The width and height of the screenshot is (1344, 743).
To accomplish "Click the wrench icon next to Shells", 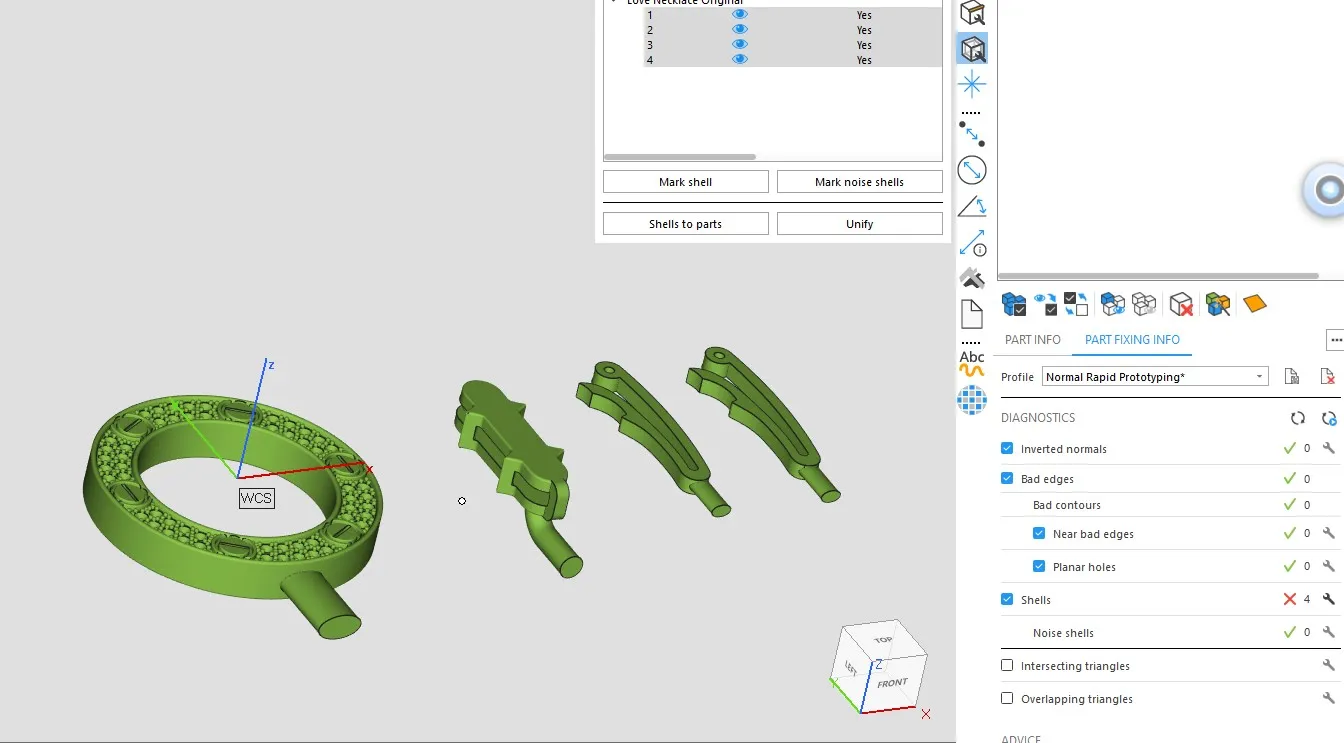I will click(1328, 600).
